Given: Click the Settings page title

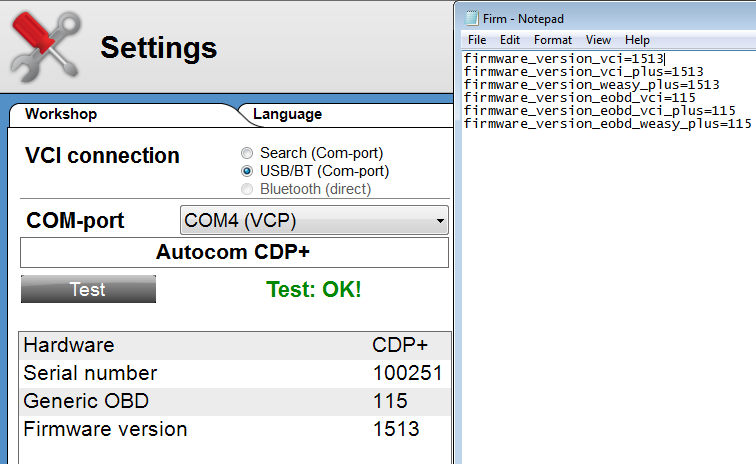Looking at the screenshot, I should 159,48.
